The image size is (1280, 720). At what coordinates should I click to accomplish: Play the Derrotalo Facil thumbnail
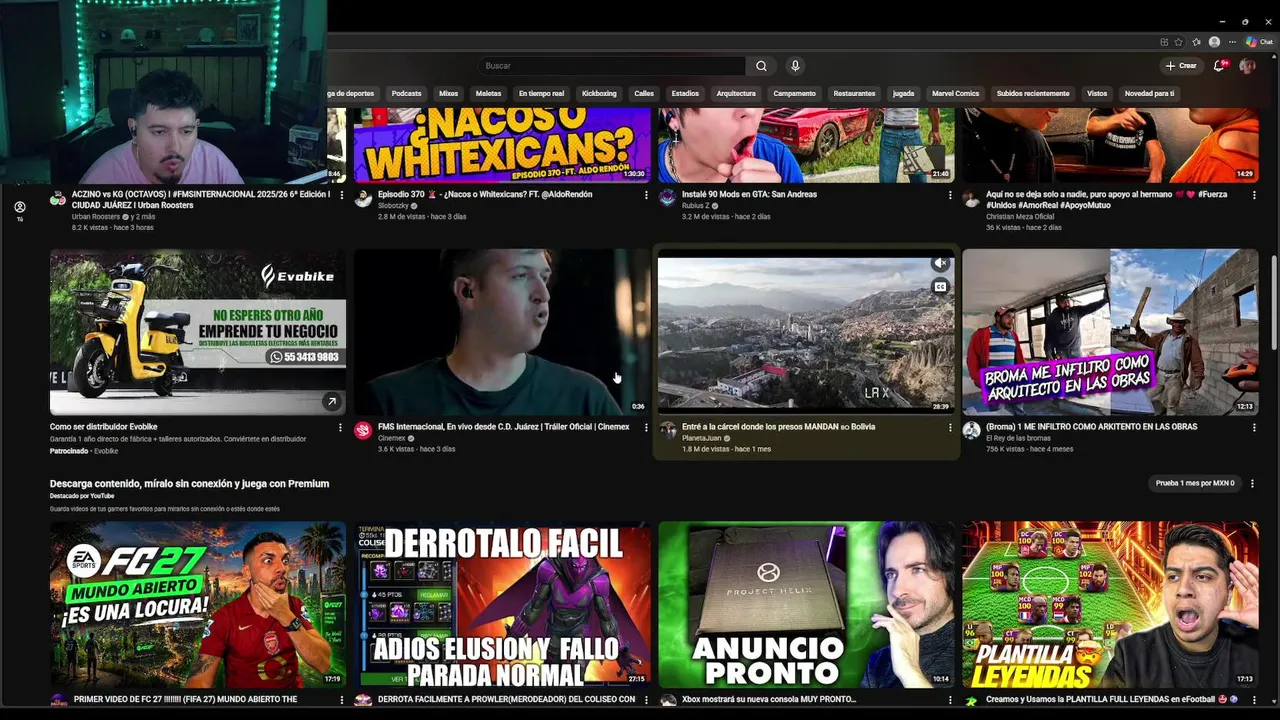coord(502,604)
